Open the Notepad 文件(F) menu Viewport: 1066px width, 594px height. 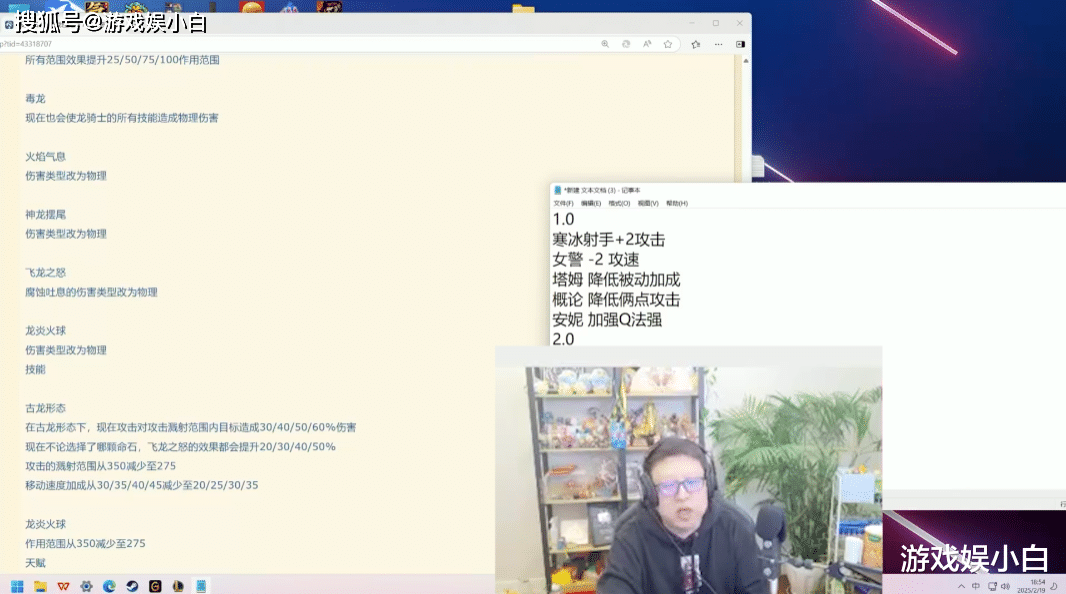(x=563, y=203)
